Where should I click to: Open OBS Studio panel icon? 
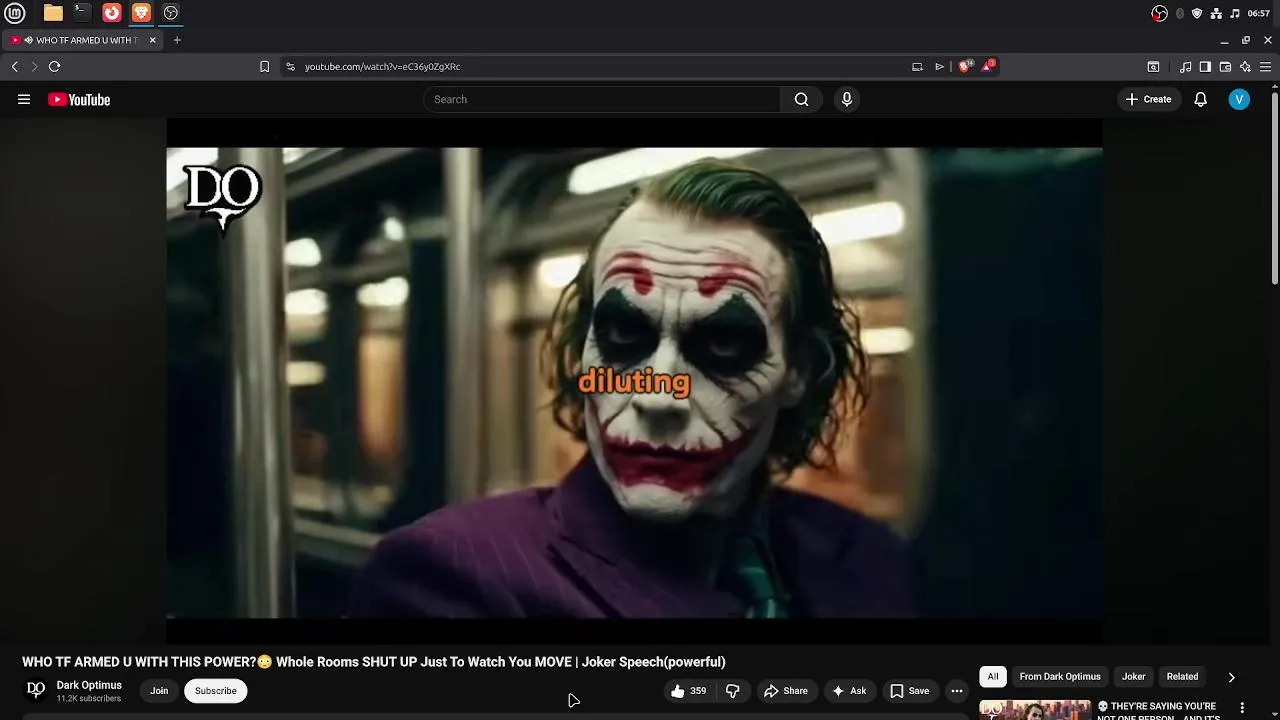171,13
